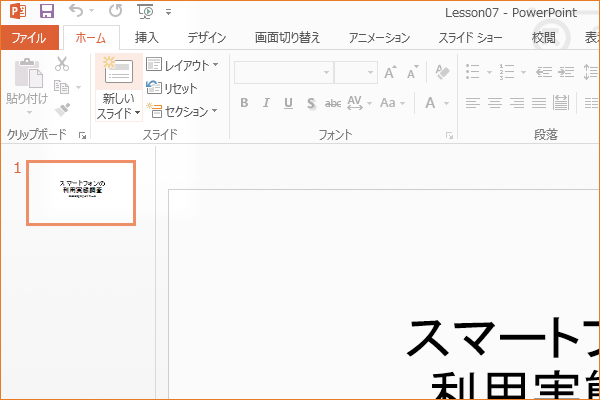Toggle Text Shadow formatting
This screenshot has width=600, height=400.
coord(311,103)
